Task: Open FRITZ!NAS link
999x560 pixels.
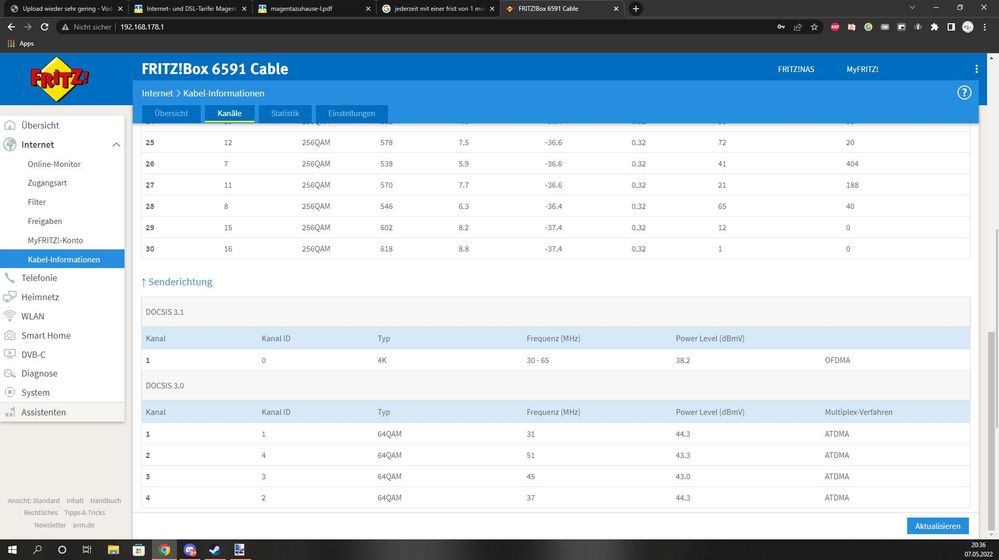Action: coord(796,69)
